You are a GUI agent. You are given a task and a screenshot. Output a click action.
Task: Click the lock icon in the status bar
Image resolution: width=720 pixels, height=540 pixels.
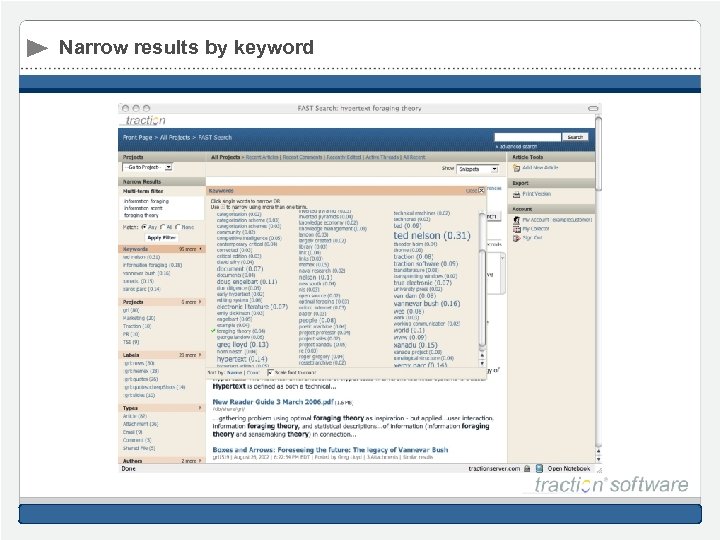tap(527, 469)
